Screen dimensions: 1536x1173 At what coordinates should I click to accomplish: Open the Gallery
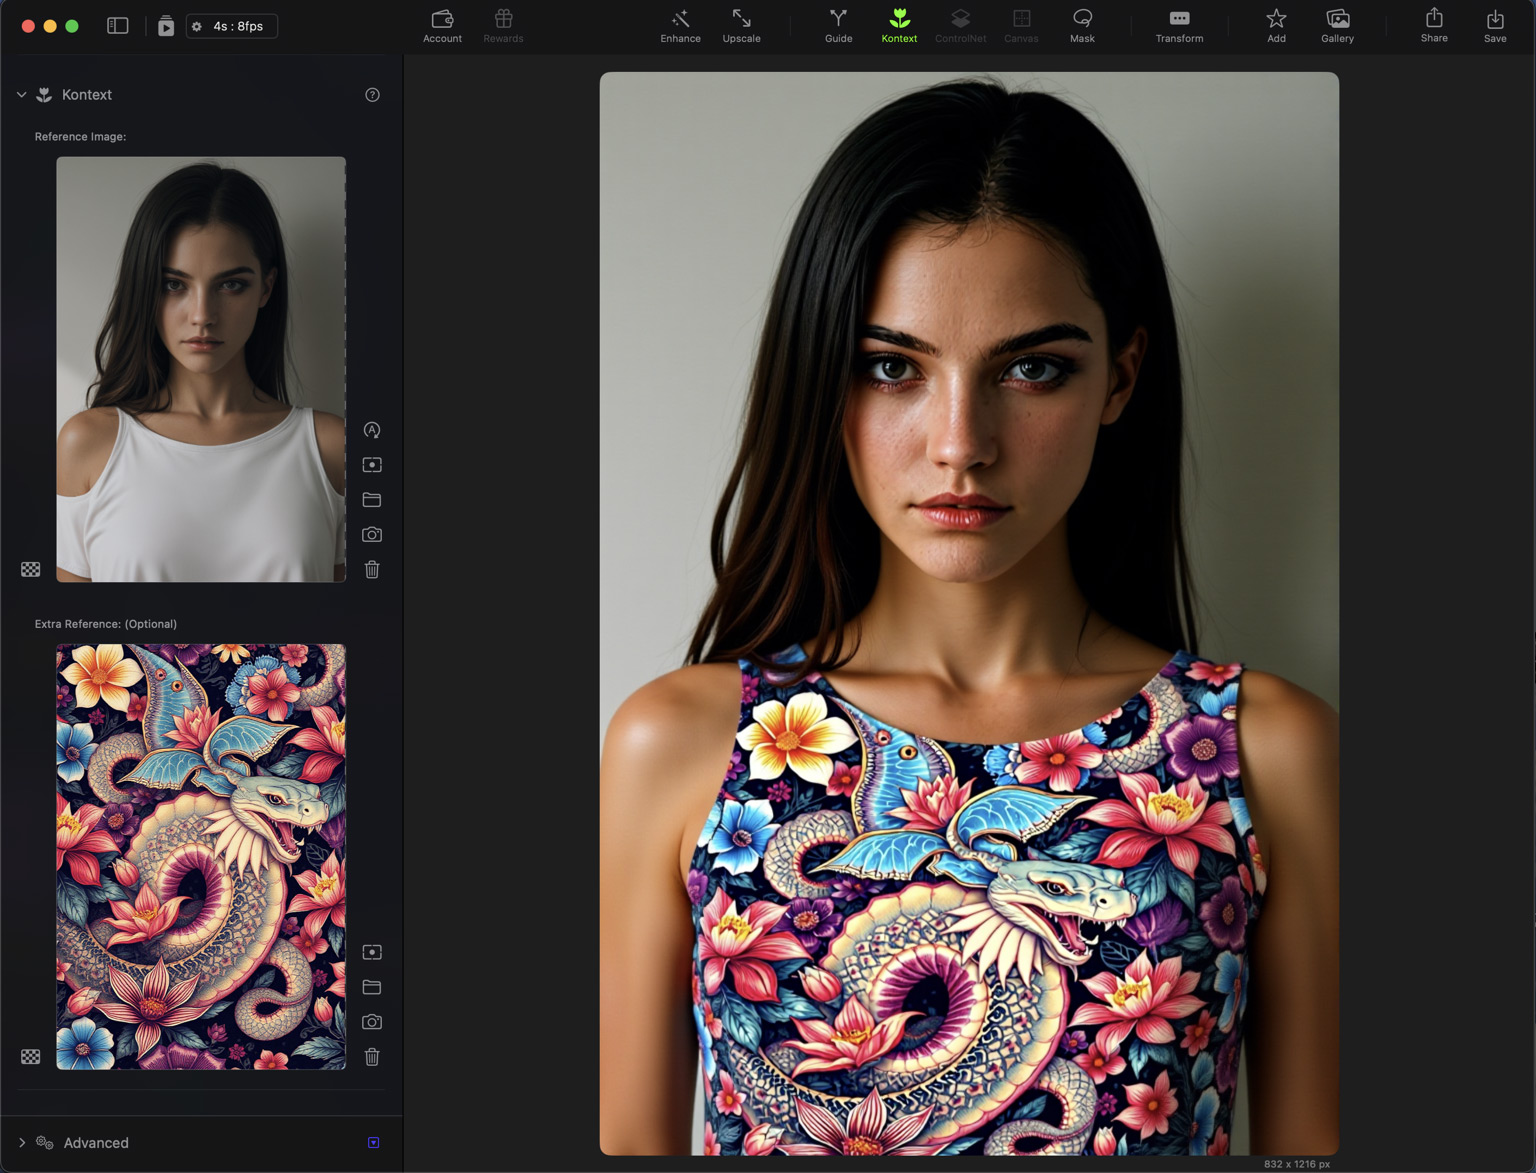1337,26
